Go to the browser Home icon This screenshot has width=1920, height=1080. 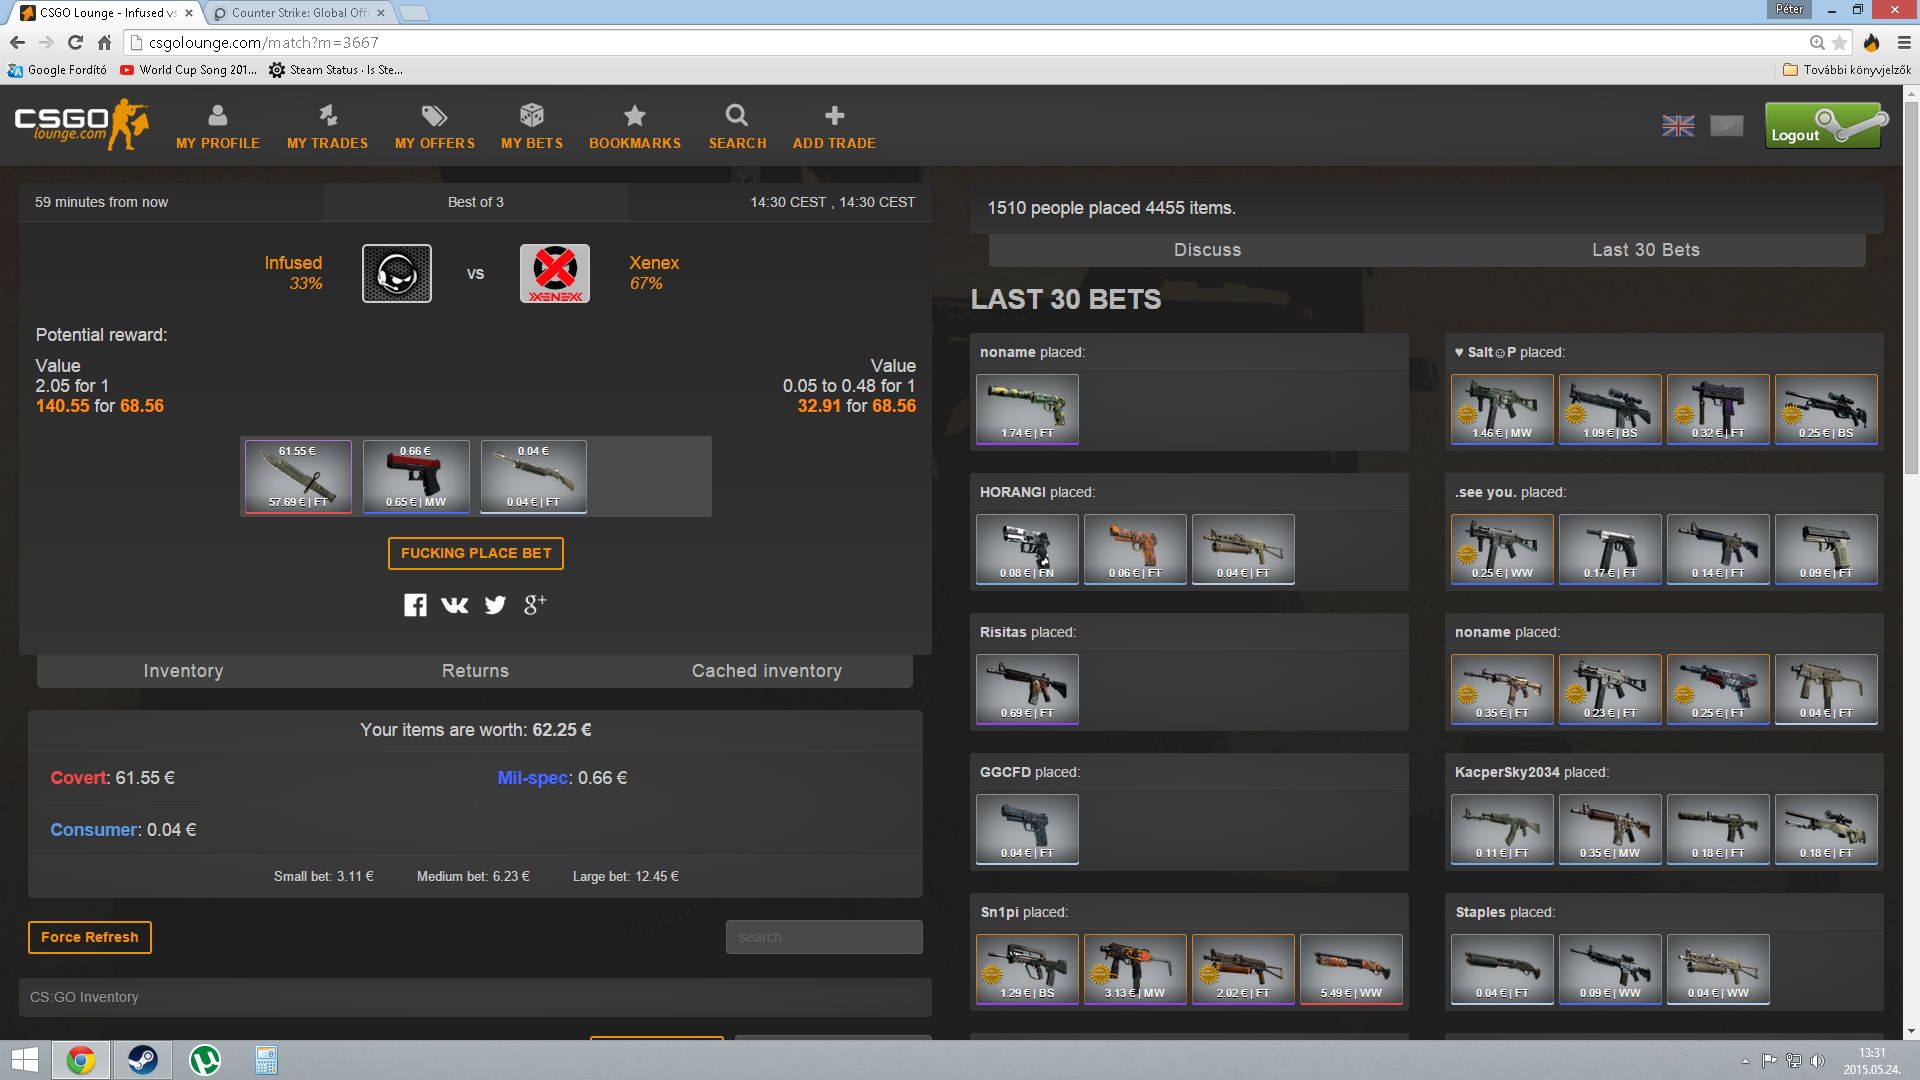pyautogui.click(x=104, y=42)
